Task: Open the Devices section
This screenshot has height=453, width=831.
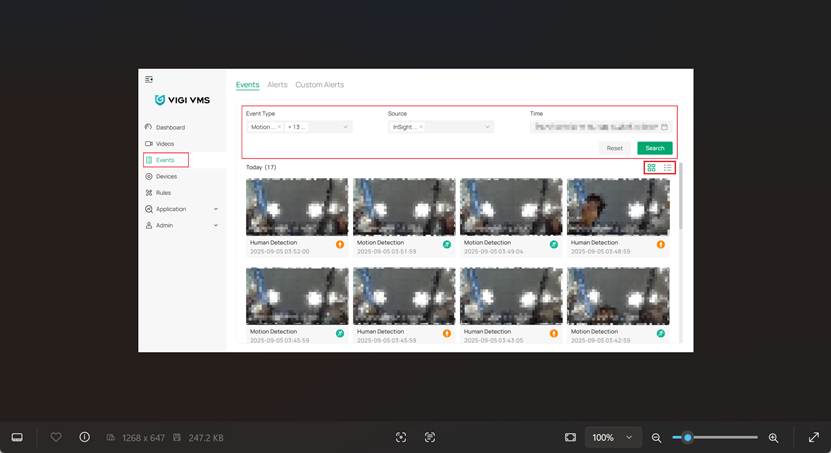Action: (x=166, y=176)
